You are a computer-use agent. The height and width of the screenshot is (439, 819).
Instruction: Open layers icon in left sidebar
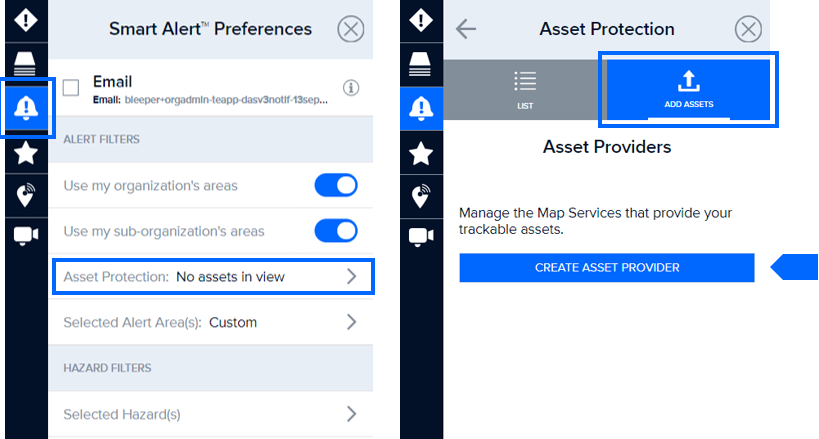click(26, 64)
